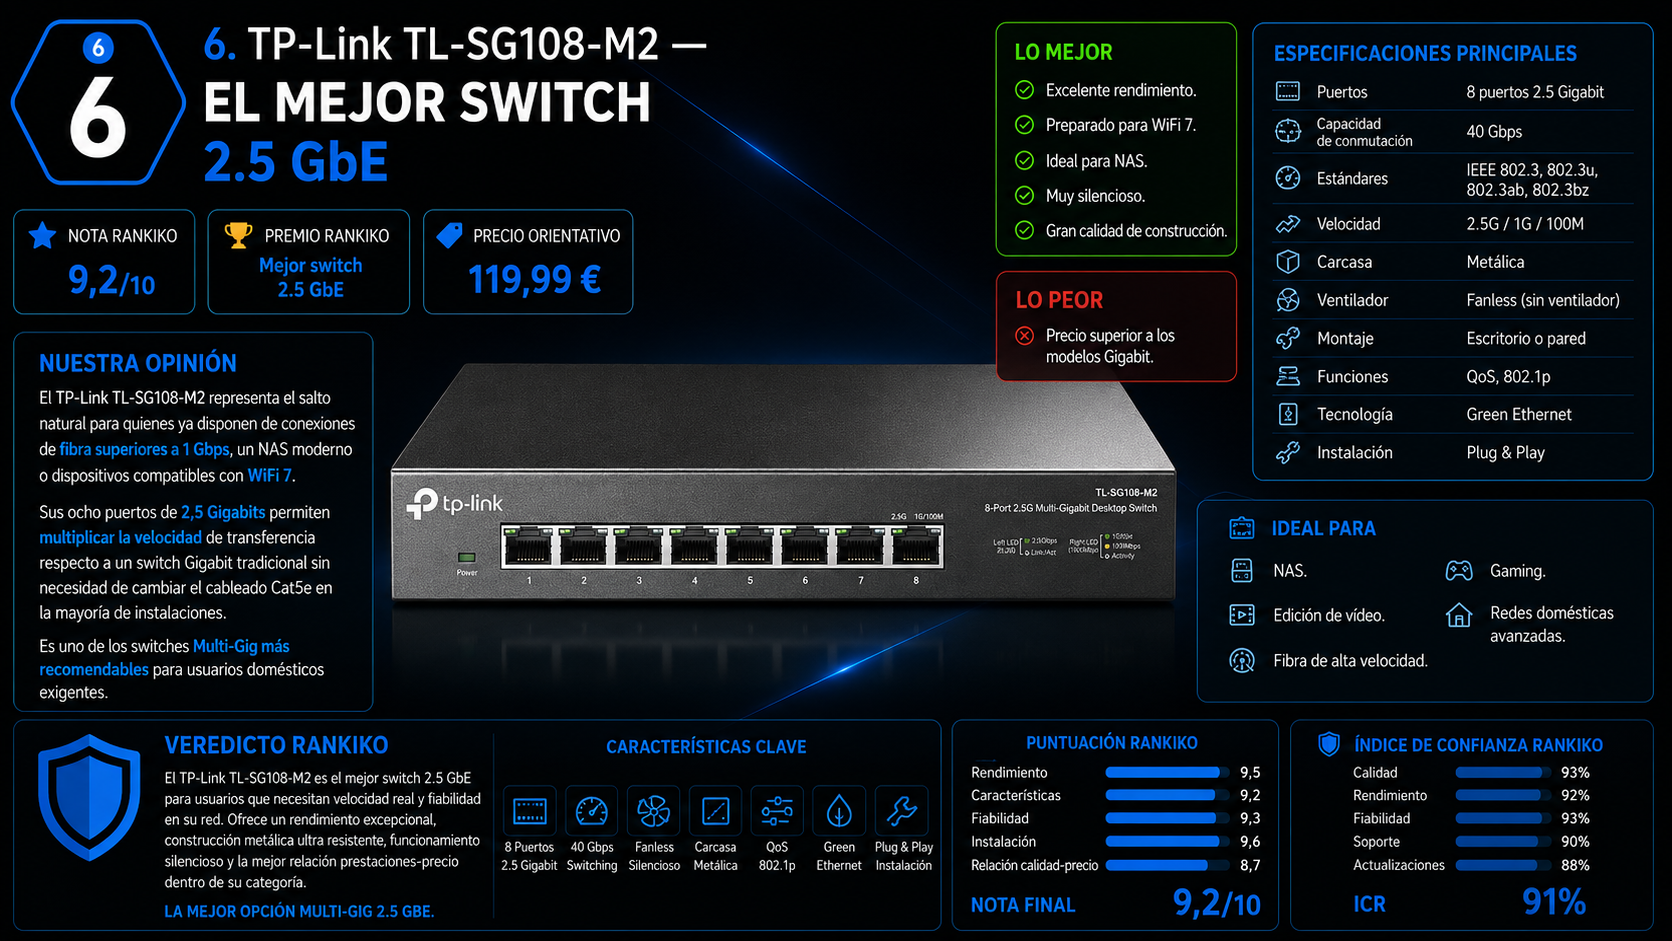The image size is (1672, 941).
Task: Click the Gaming controller icon
Action: 1459,571
